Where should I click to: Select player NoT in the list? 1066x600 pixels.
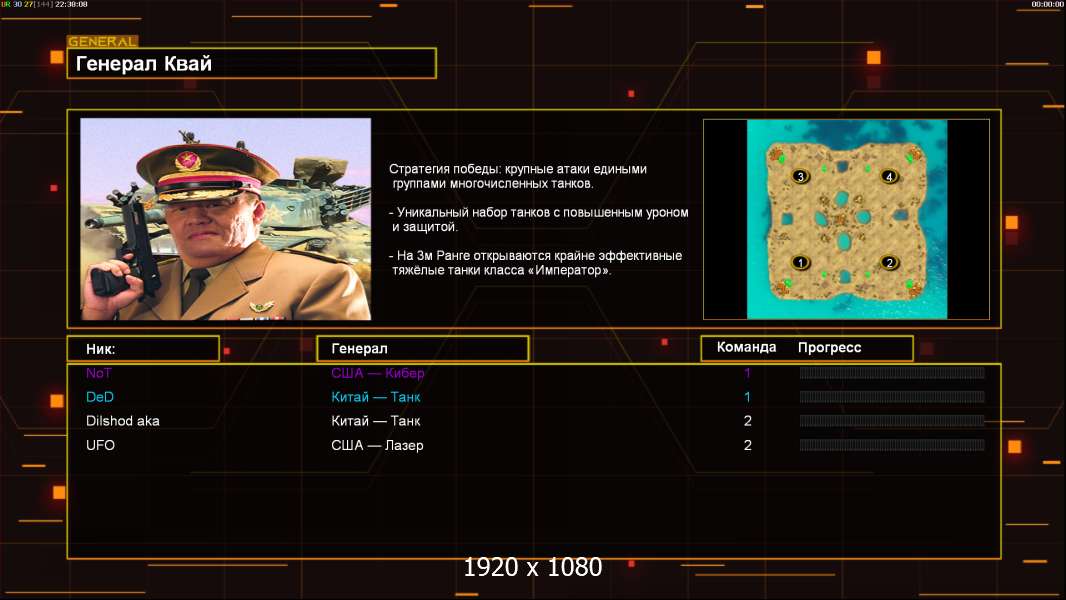click(x=99, y=373)
